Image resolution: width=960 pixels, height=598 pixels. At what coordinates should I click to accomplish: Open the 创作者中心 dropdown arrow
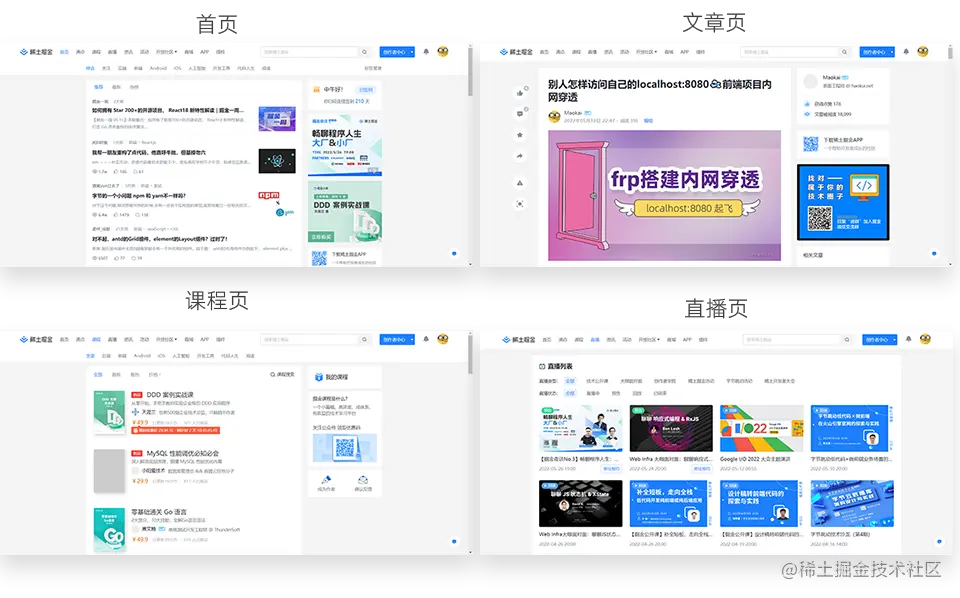pyautogui.click(x=890, y=51)
